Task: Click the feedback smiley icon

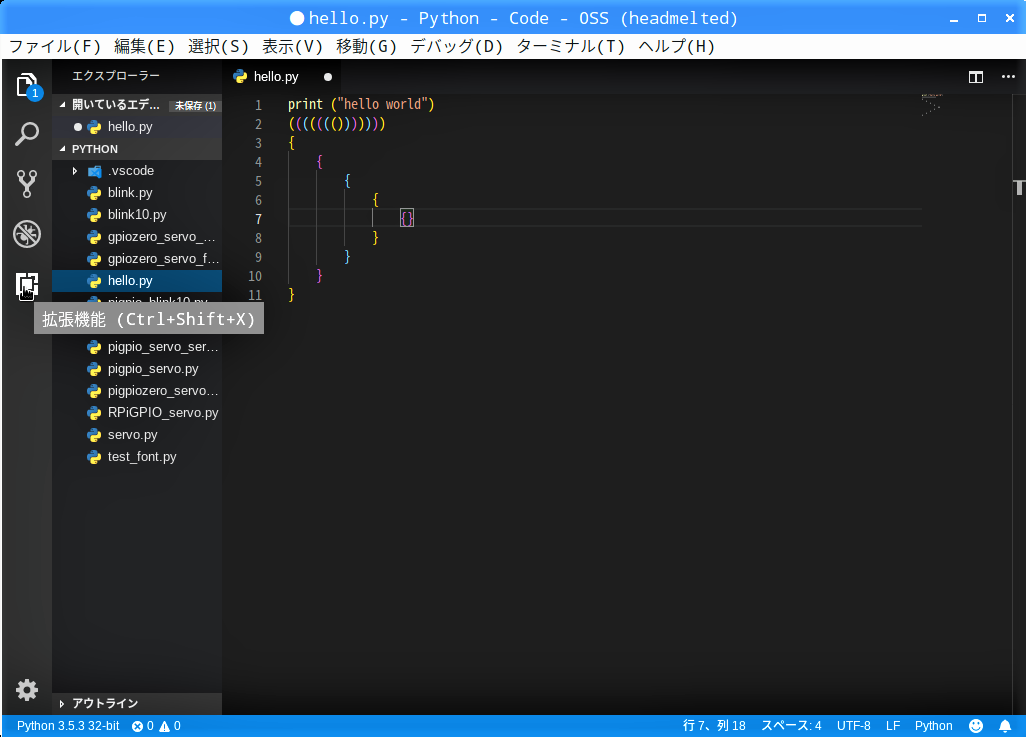Action: [976, 726]
